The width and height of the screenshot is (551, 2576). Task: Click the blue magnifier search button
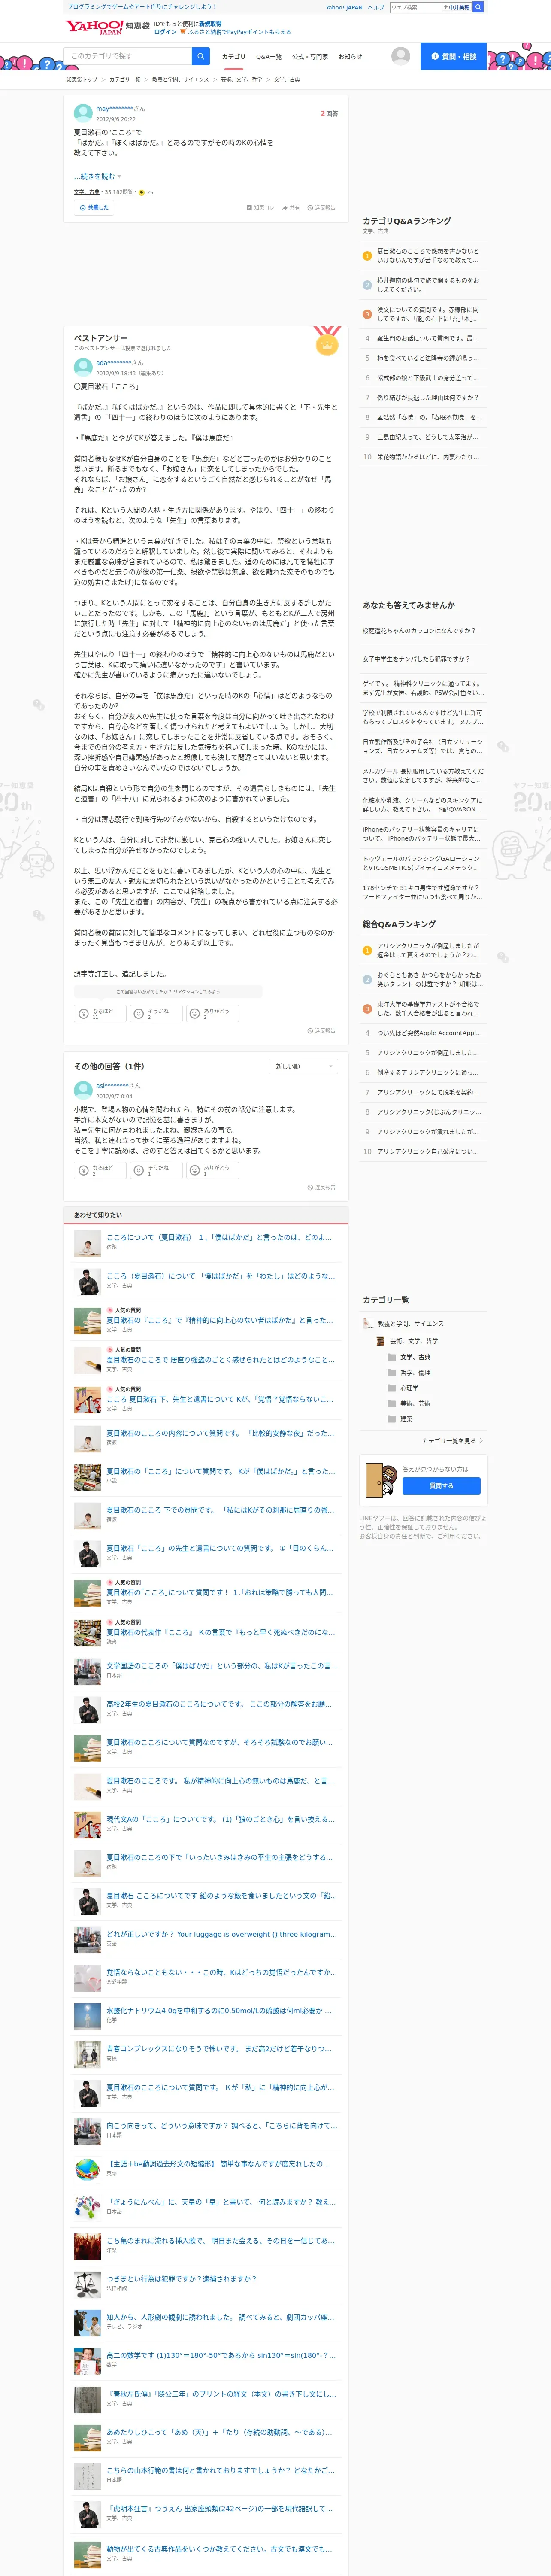click(x=201, y=56)
